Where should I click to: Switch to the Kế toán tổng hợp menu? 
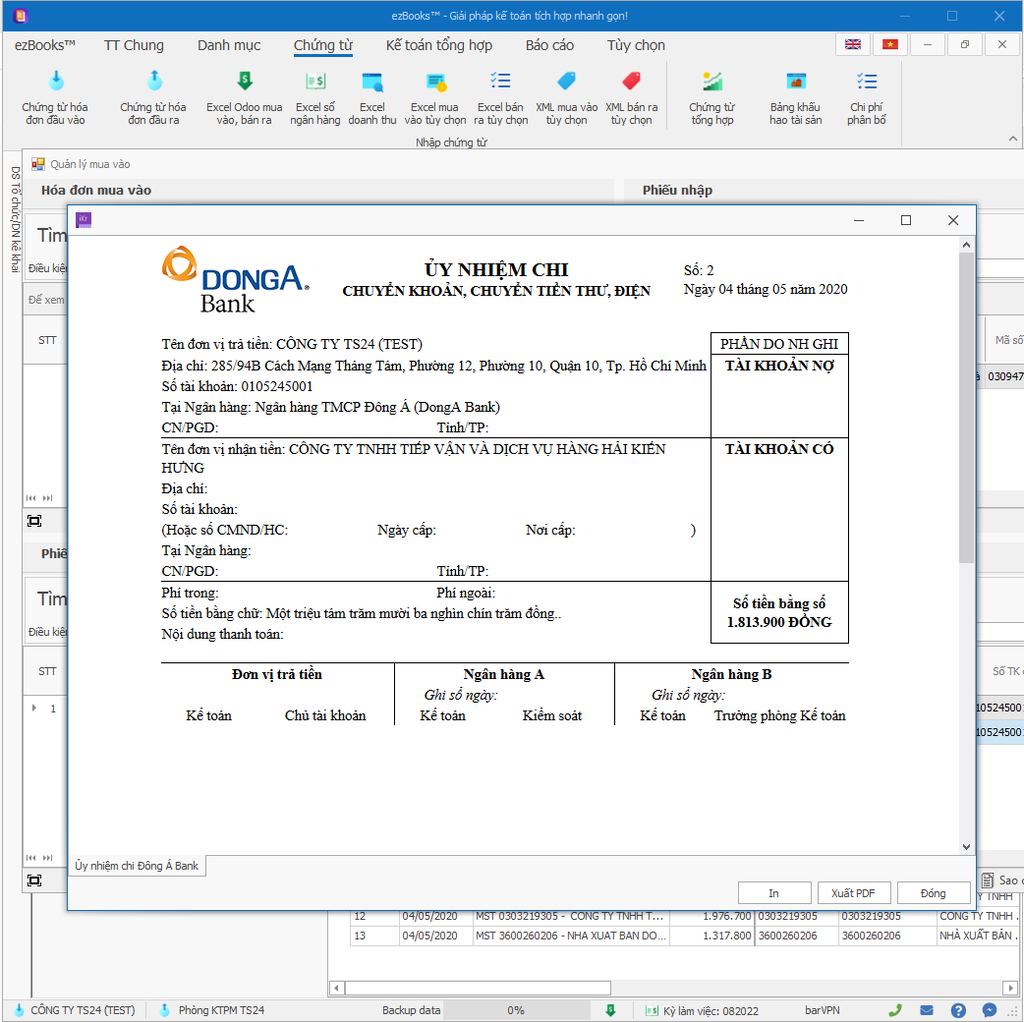(440, 45)
